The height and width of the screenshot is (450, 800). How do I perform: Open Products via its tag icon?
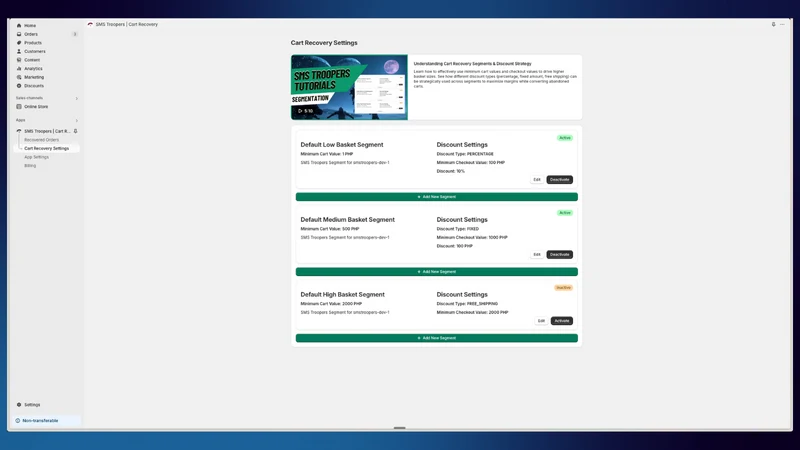point(19,43)
